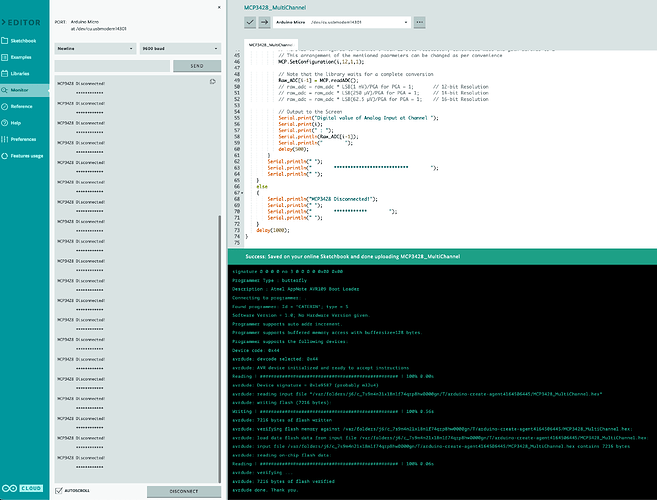Click the Upload arrow button

point(264,22)
